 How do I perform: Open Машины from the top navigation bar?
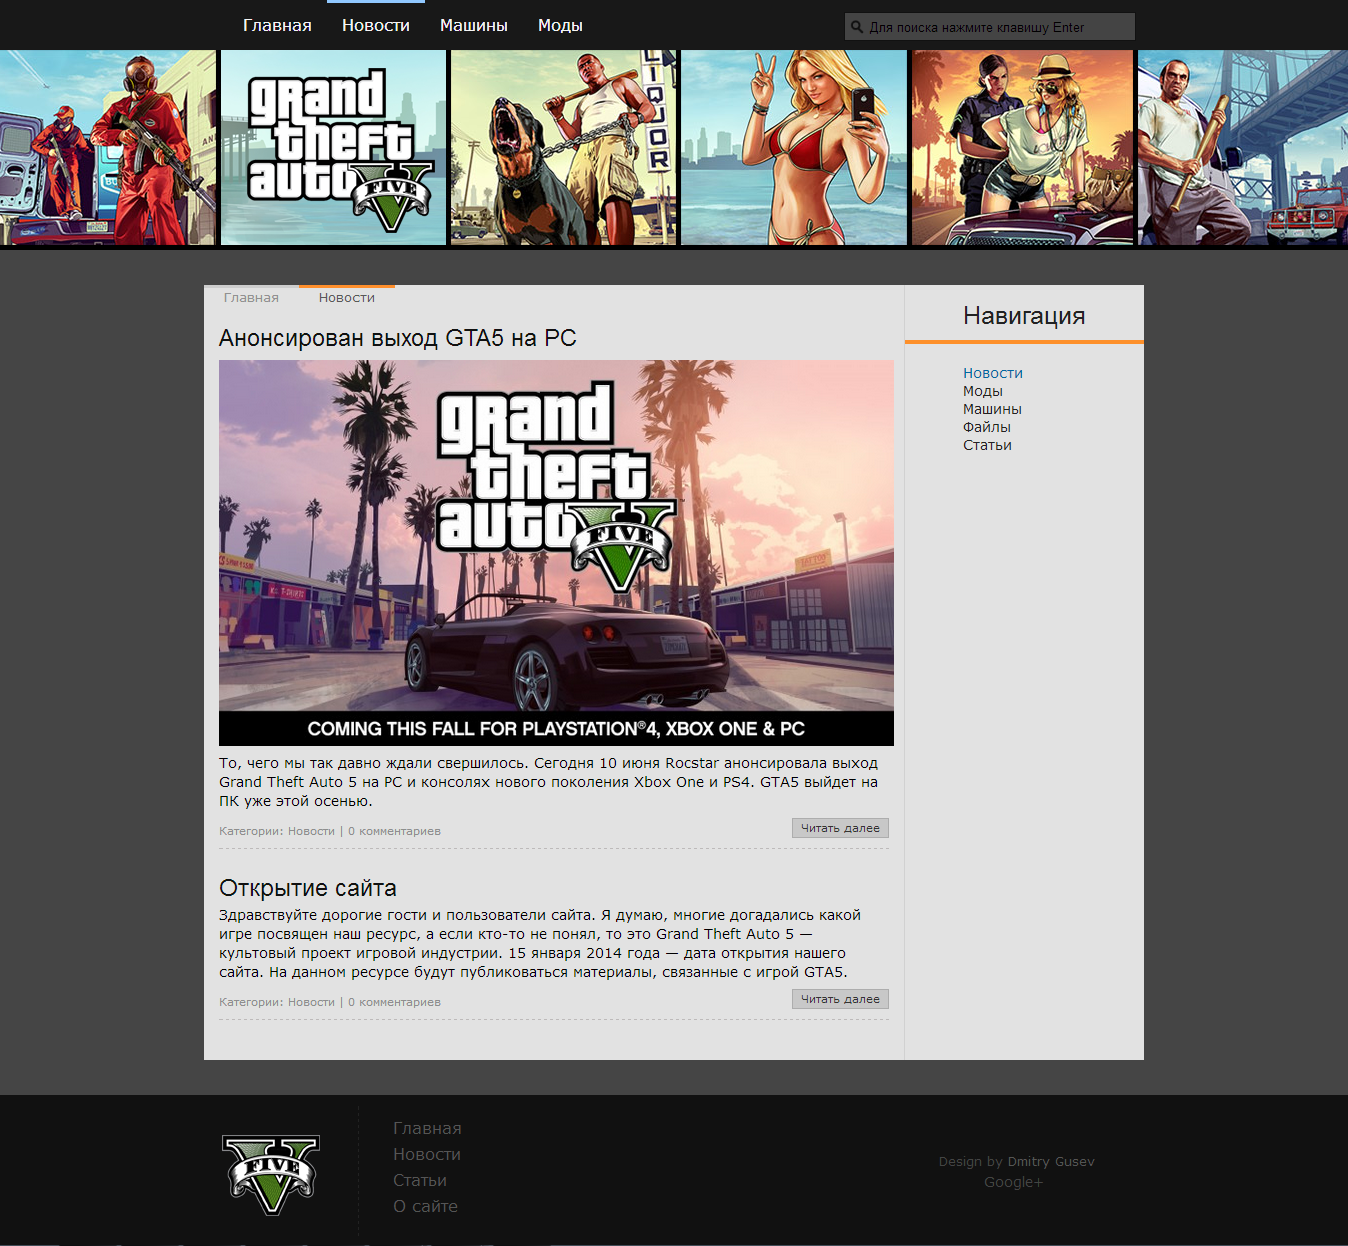[473, 25]
